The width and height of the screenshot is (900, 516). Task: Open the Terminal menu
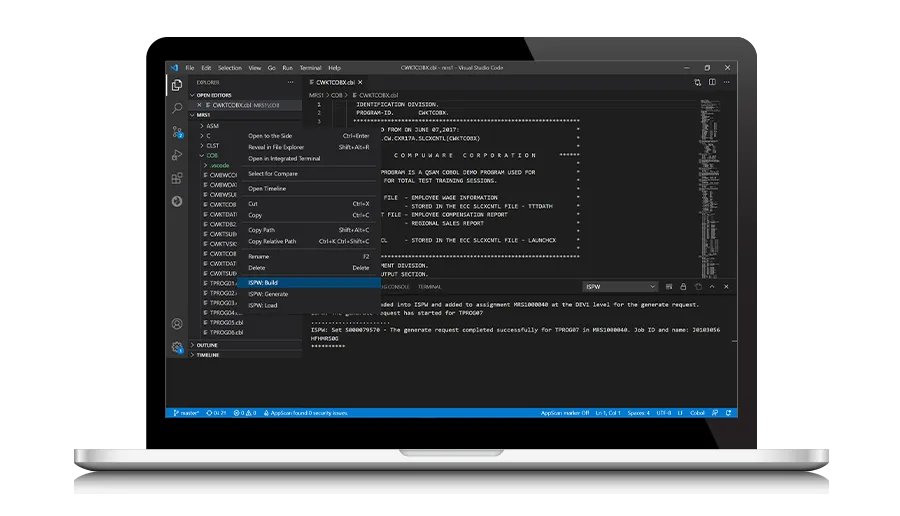pyautogui.click(x=311, y=68)
